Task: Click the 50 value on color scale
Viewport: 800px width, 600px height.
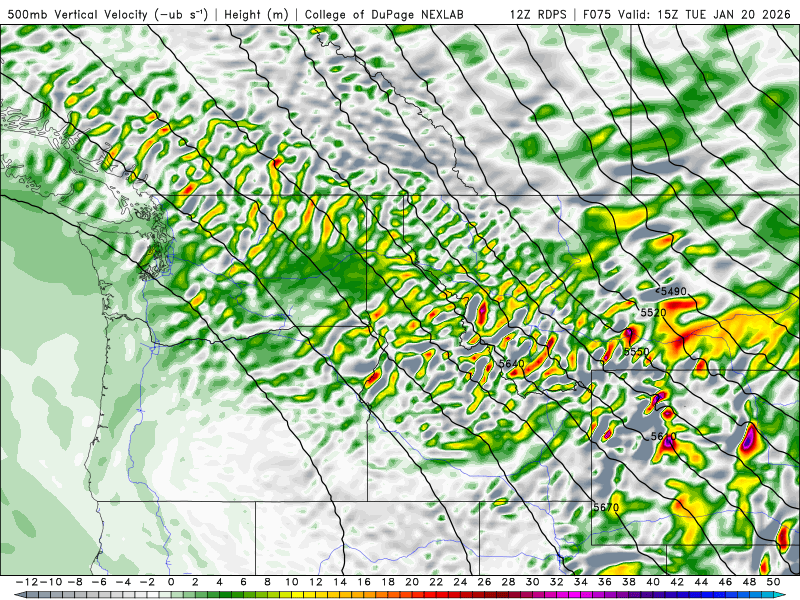Action: coord(773,582)
